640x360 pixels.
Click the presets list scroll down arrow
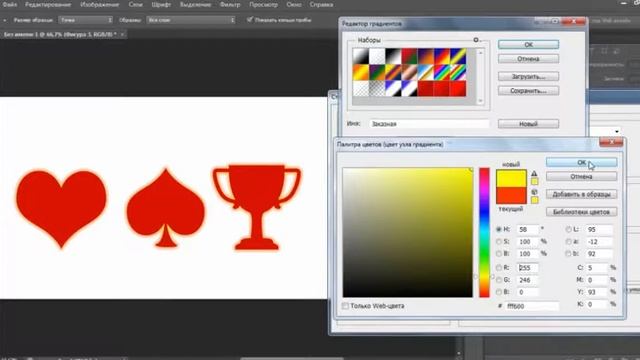[x=480, y=101]
